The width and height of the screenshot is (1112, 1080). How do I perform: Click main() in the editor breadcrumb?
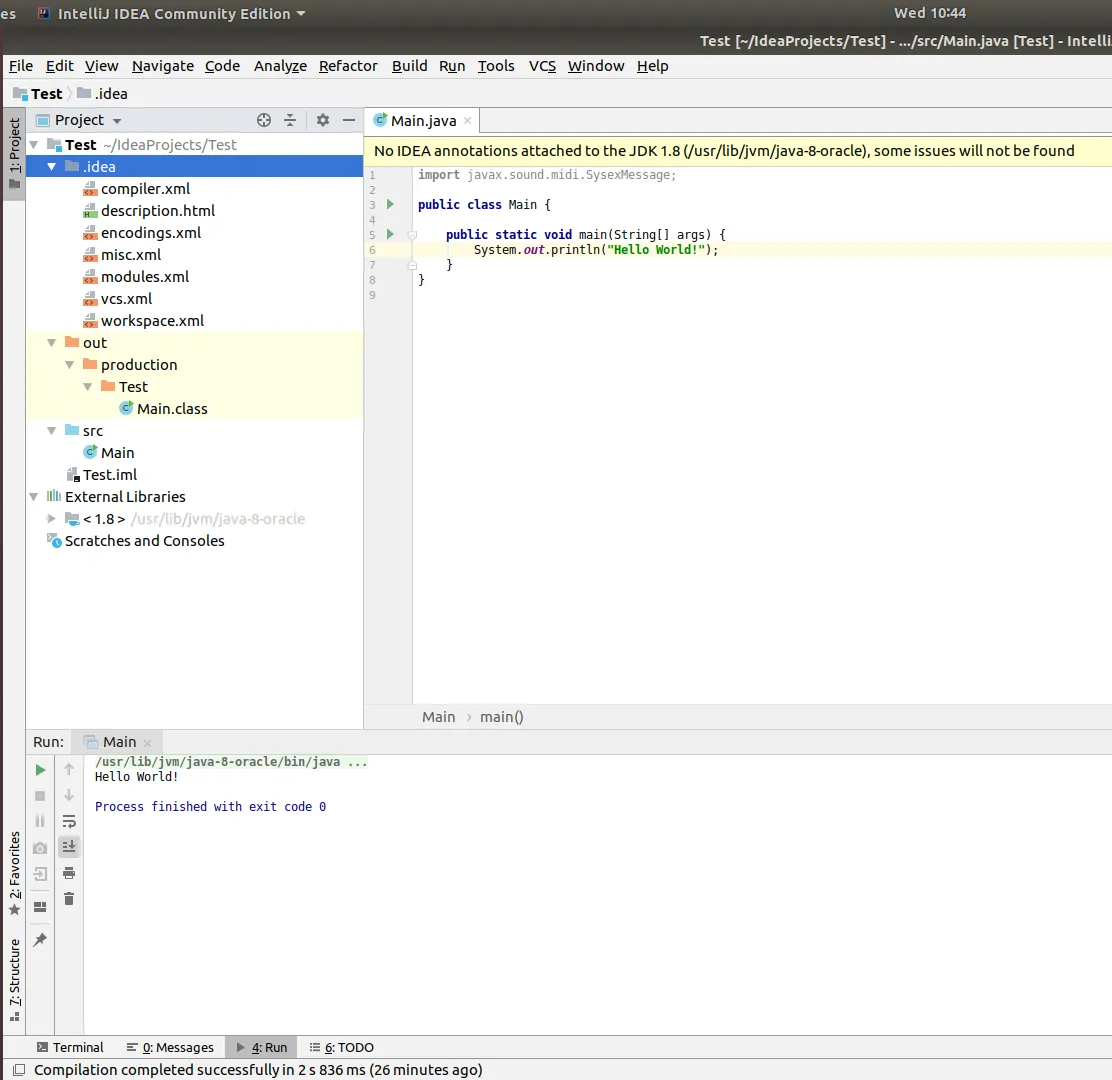(501, 717)
